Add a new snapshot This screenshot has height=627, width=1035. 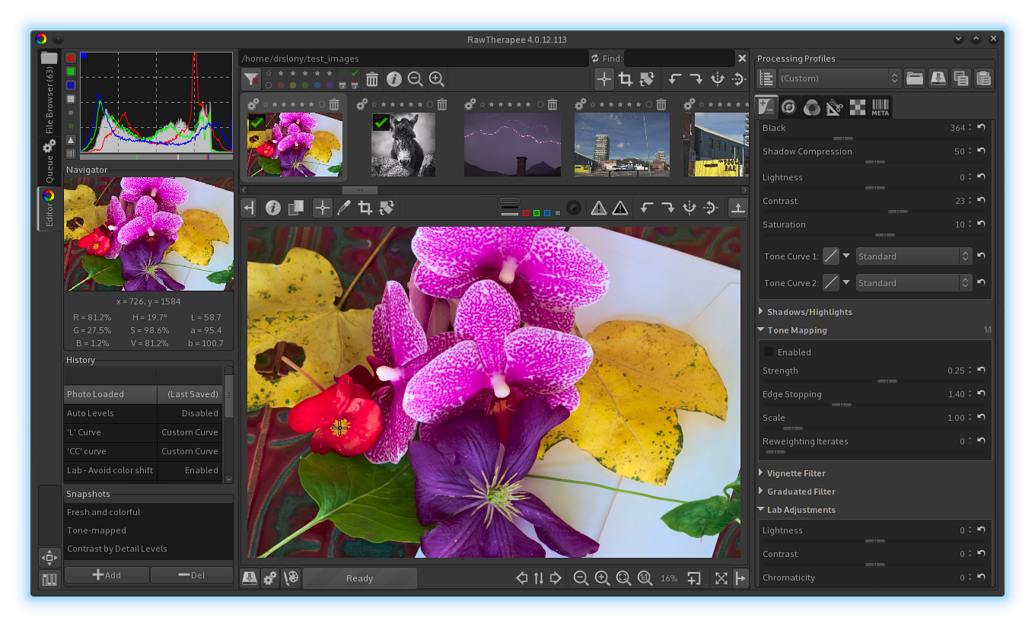pyautogui.click(x=107, y=575)
